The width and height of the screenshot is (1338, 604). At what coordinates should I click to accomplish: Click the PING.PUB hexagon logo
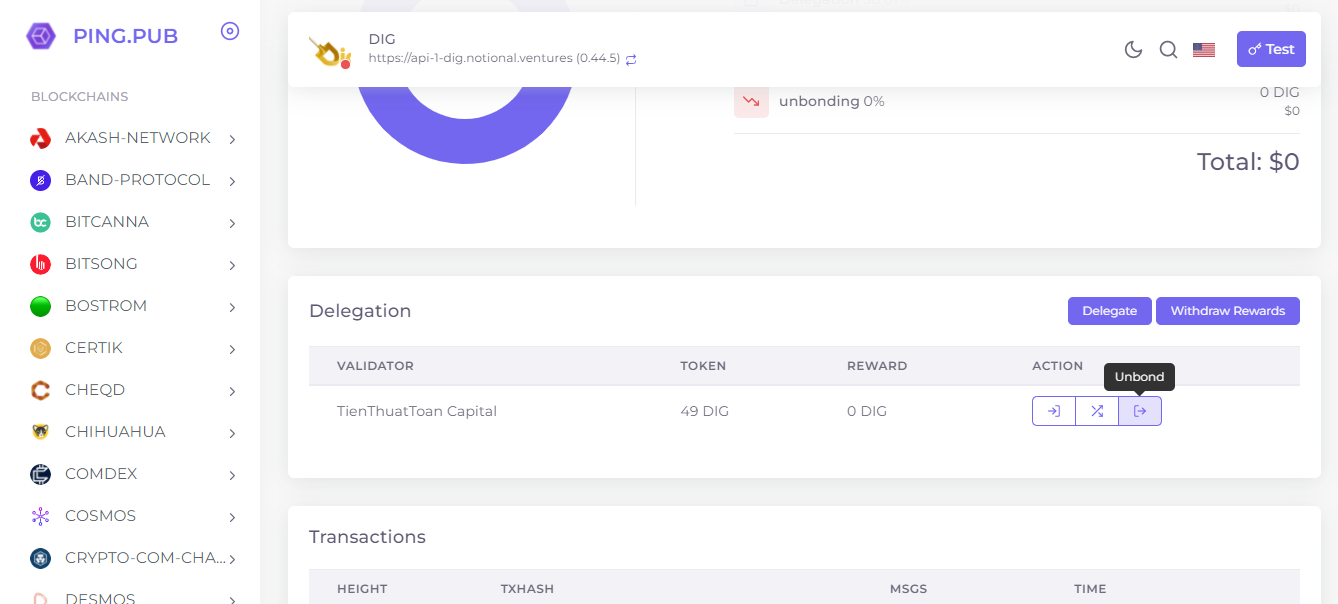[41, 36]
